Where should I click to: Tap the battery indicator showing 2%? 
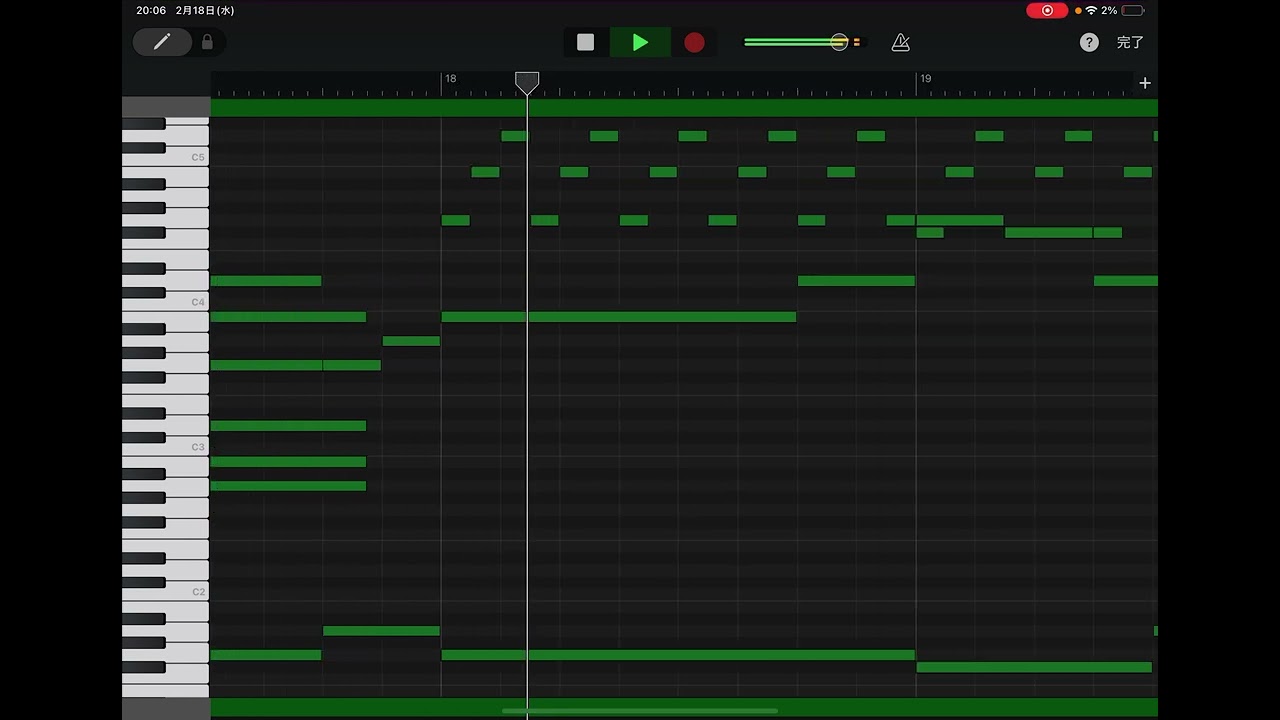(x=1133, y=10)
